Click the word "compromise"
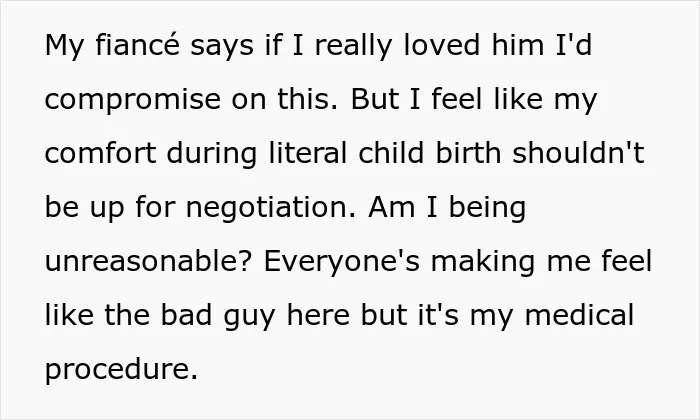 click(133, 99)
